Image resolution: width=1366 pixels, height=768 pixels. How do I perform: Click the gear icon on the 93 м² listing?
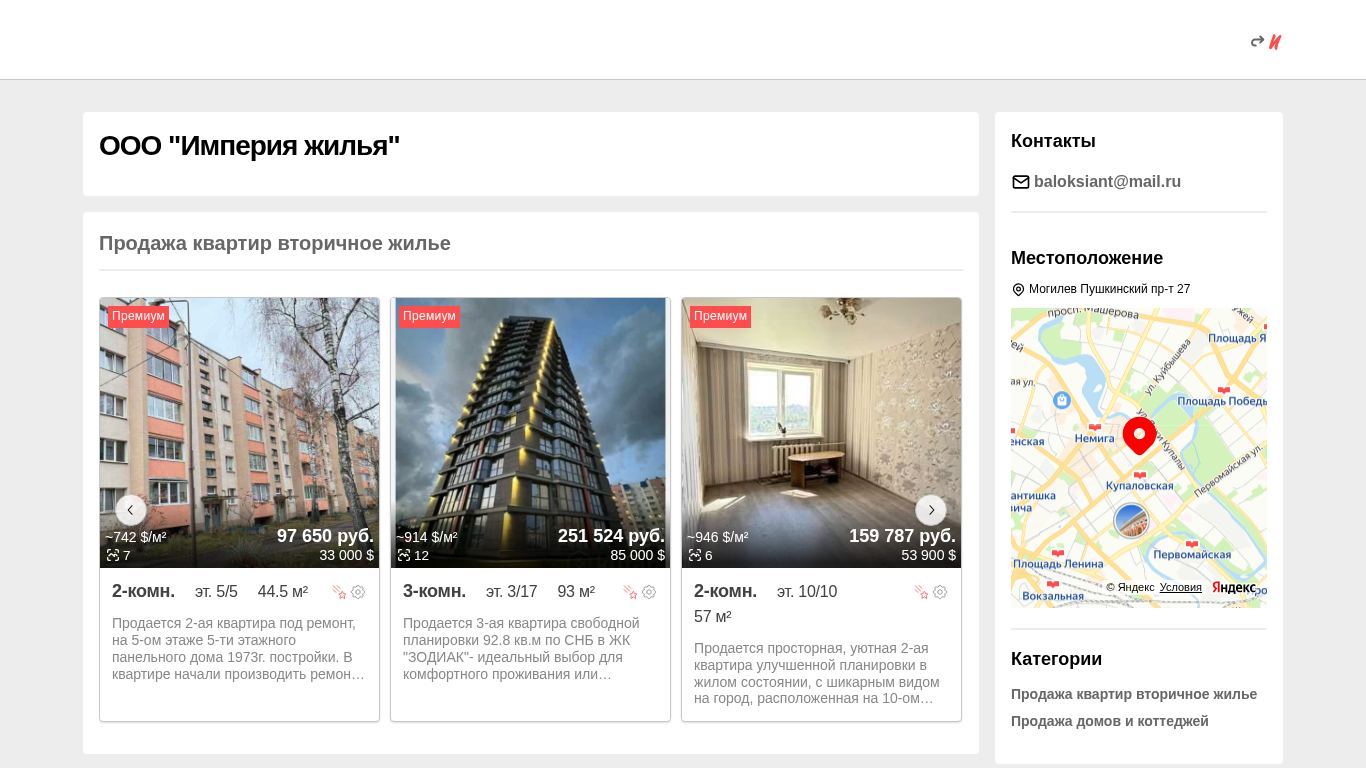point(649,592)
